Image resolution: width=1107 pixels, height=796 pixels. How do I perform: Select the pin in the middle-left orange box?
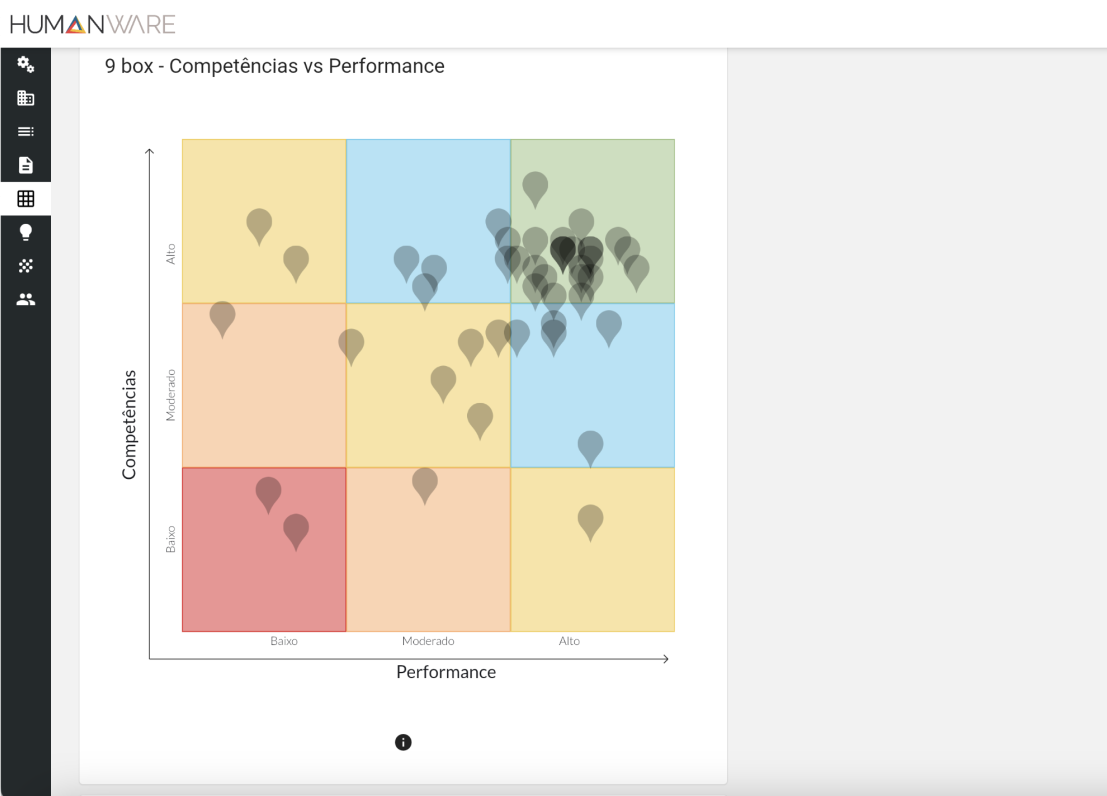(222, 317)
